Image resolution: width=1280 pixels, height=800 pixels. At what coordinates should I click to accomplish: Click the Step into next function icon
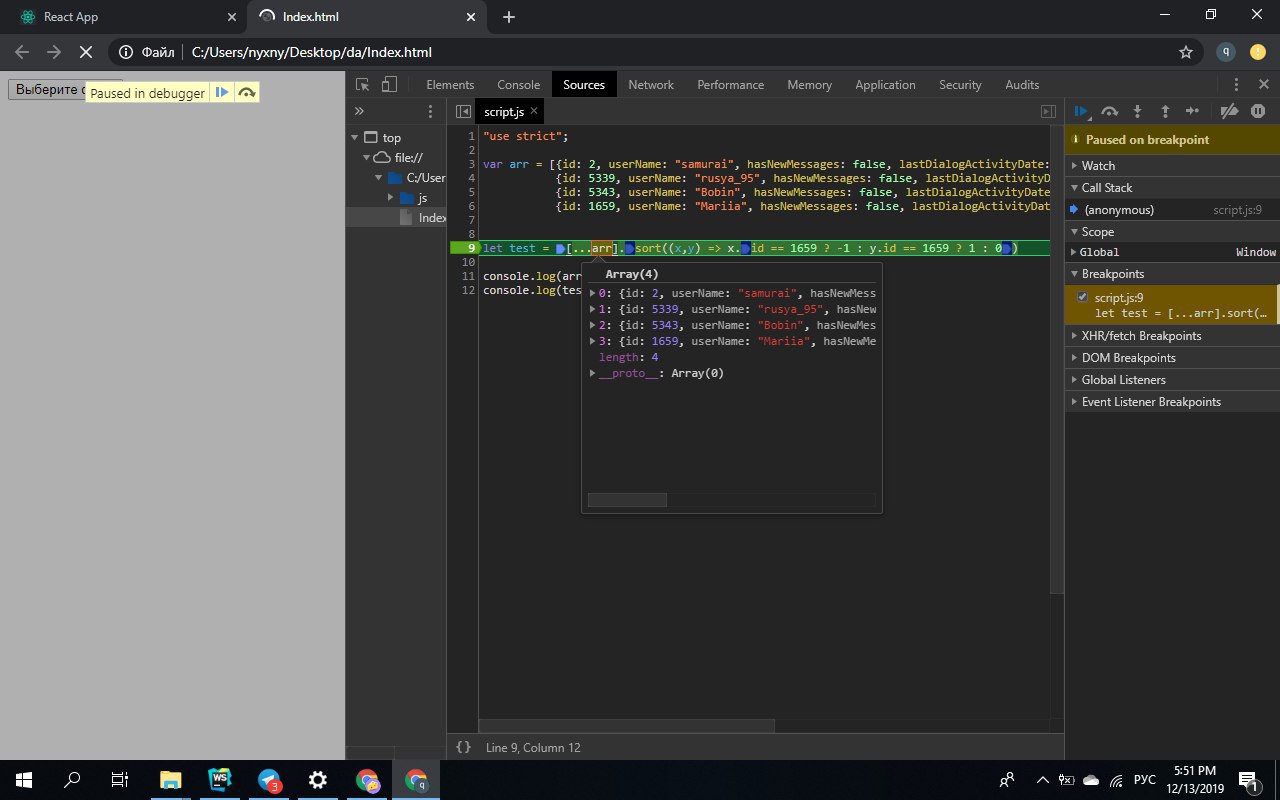tap(1137, 112)
